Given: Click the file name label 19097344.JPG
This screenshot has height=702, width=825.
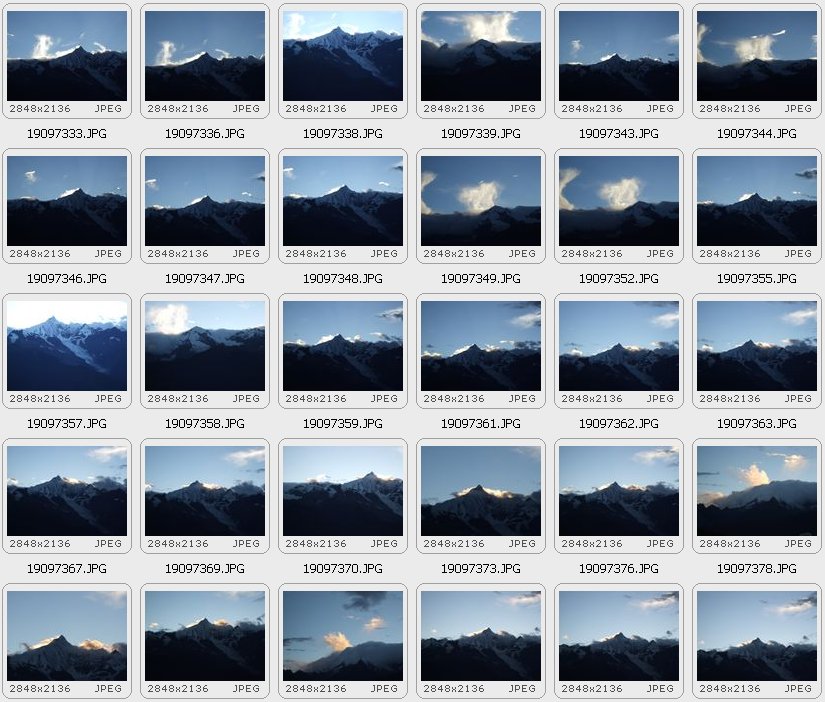Looking at the screenshot, I should pos(757,134).
